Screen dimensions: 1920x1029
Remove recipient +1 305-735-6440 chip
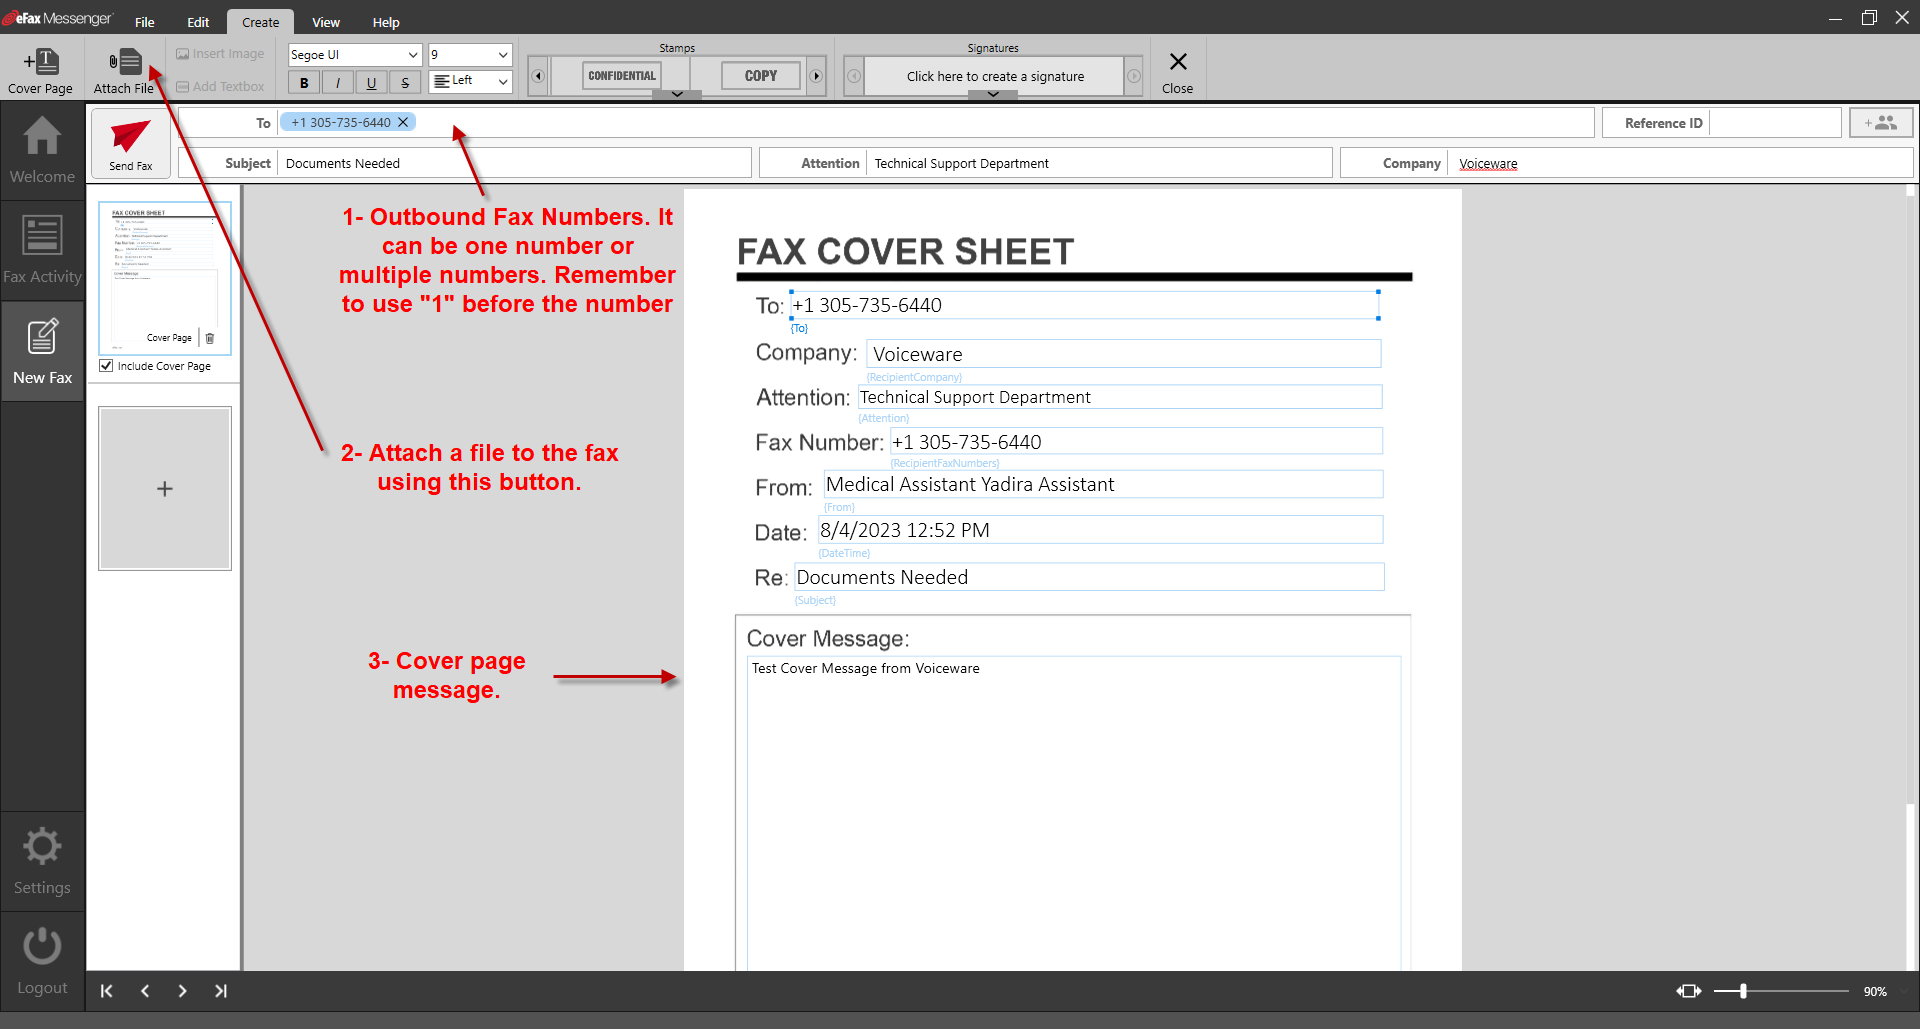pos(403,122)
